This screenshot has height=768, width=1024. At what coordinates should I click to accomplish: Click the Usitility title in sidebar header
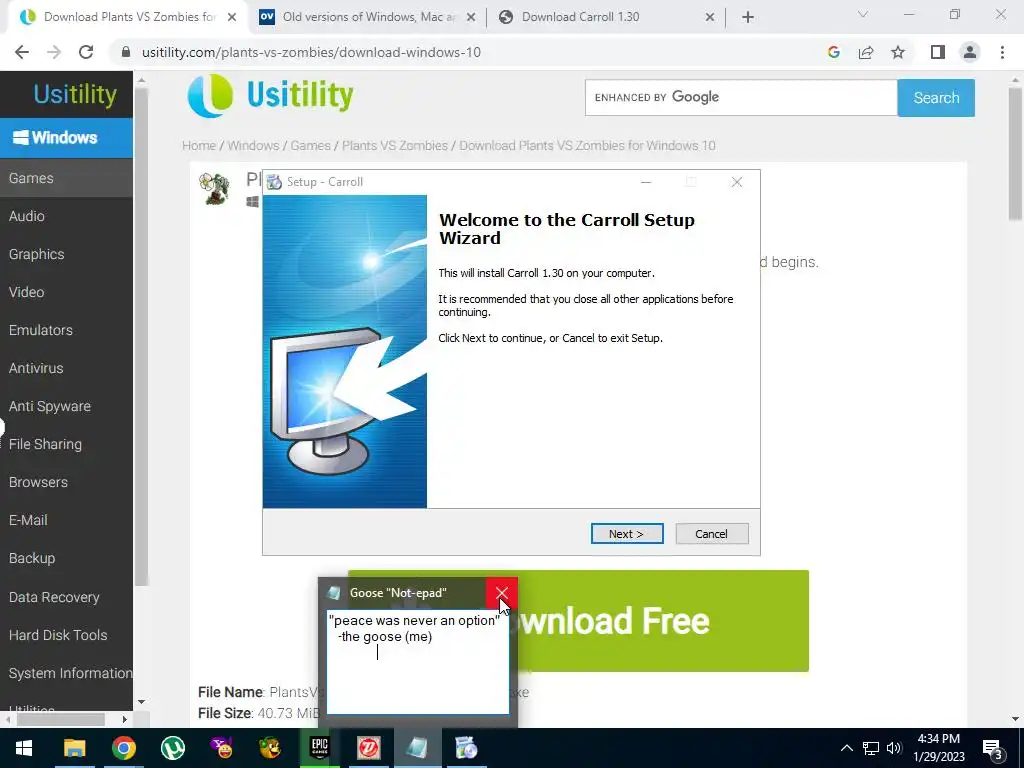point(75,94)
